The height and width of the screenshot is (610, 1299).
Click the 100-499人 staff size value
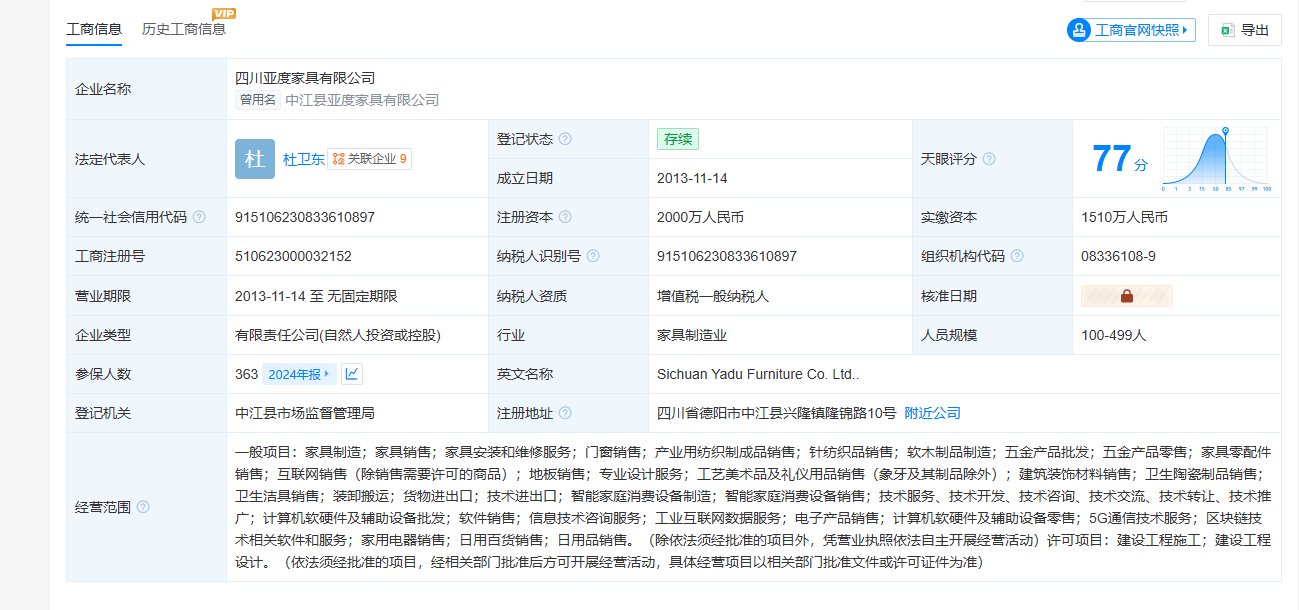[x=1114, y=335]
